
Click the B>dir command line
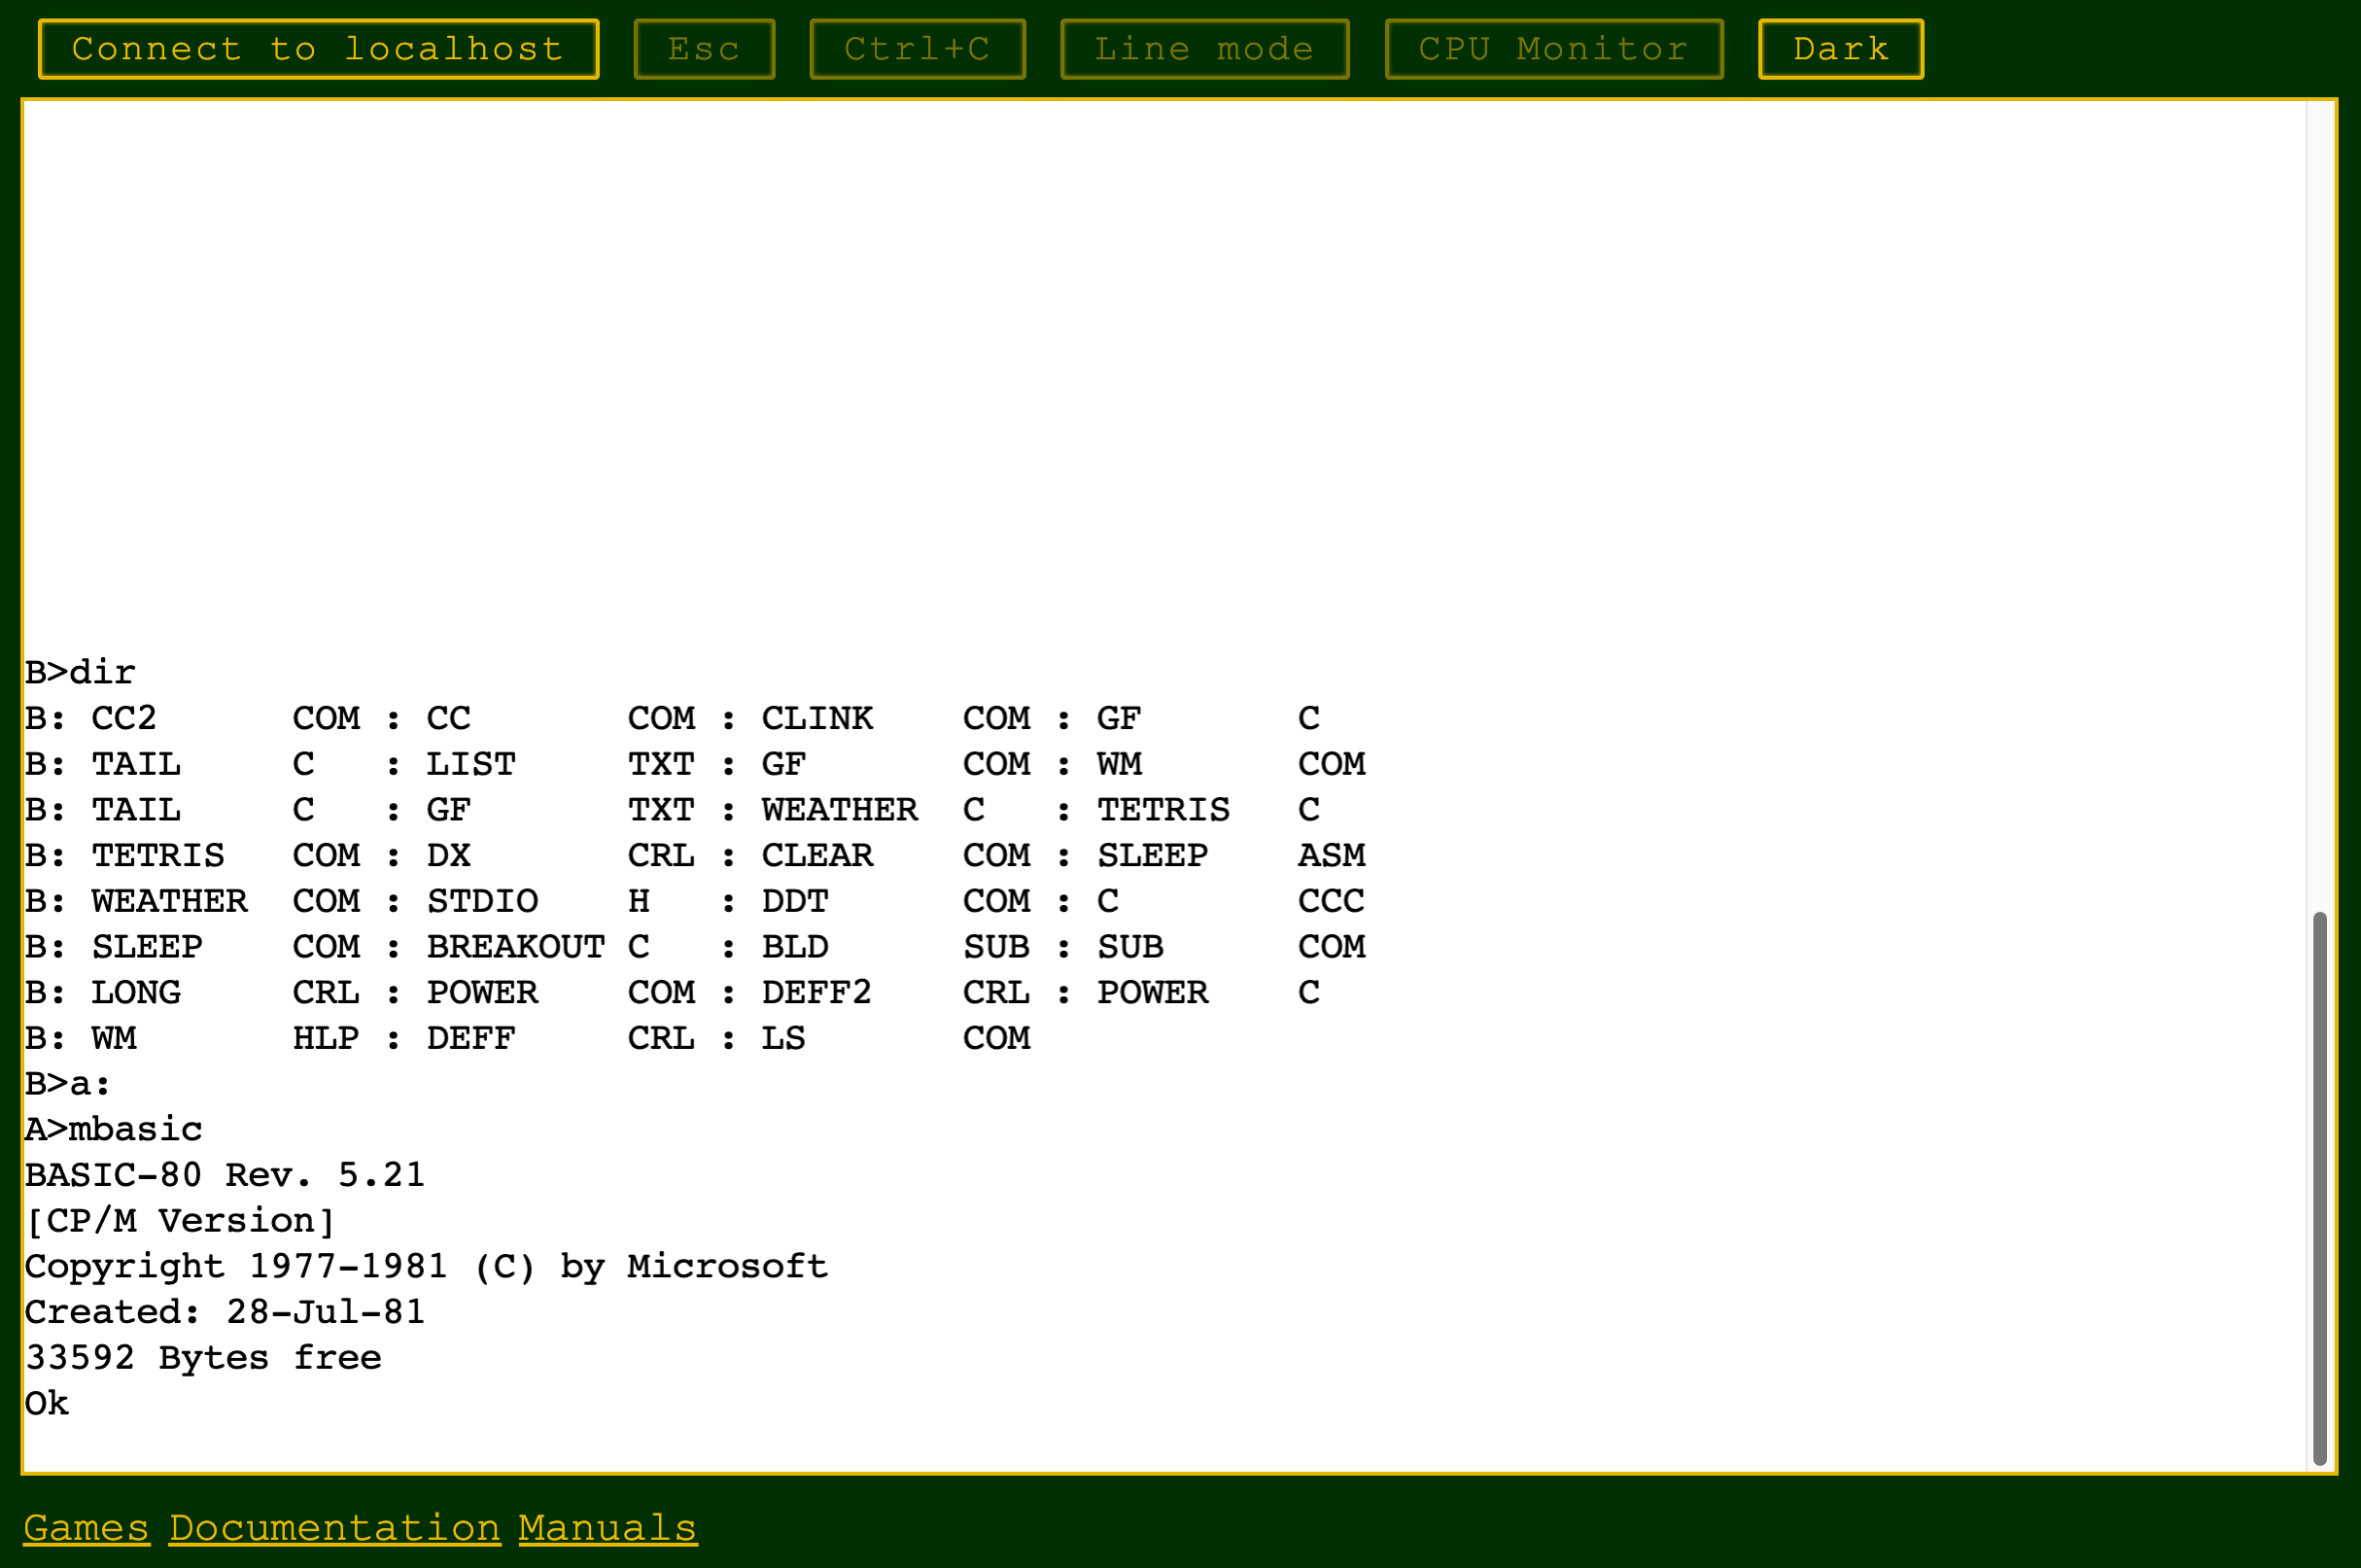pos(80,673)
